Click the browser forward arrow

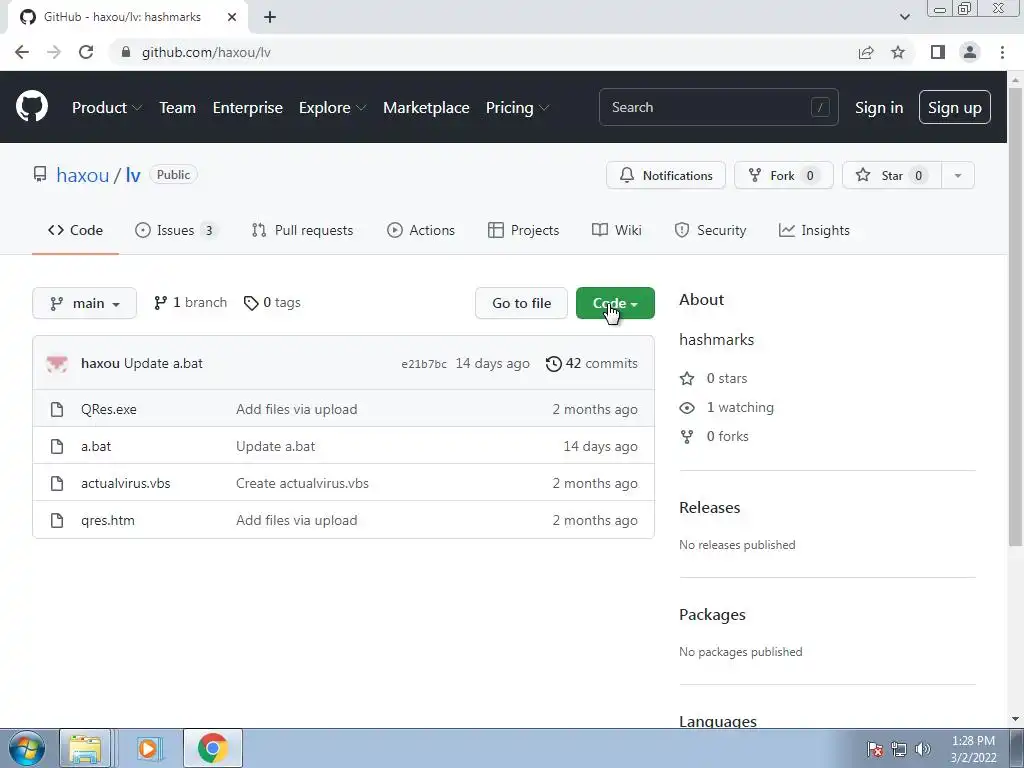pos(54,52)
